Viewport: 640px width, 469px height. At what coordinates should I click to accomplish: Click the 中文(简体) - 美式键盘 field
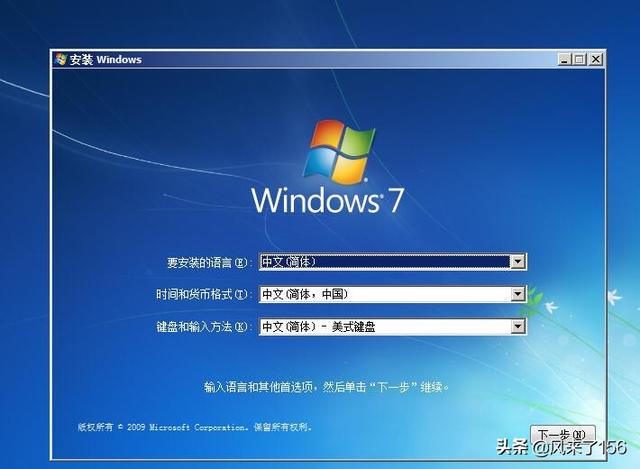click(x=383, y=327)
